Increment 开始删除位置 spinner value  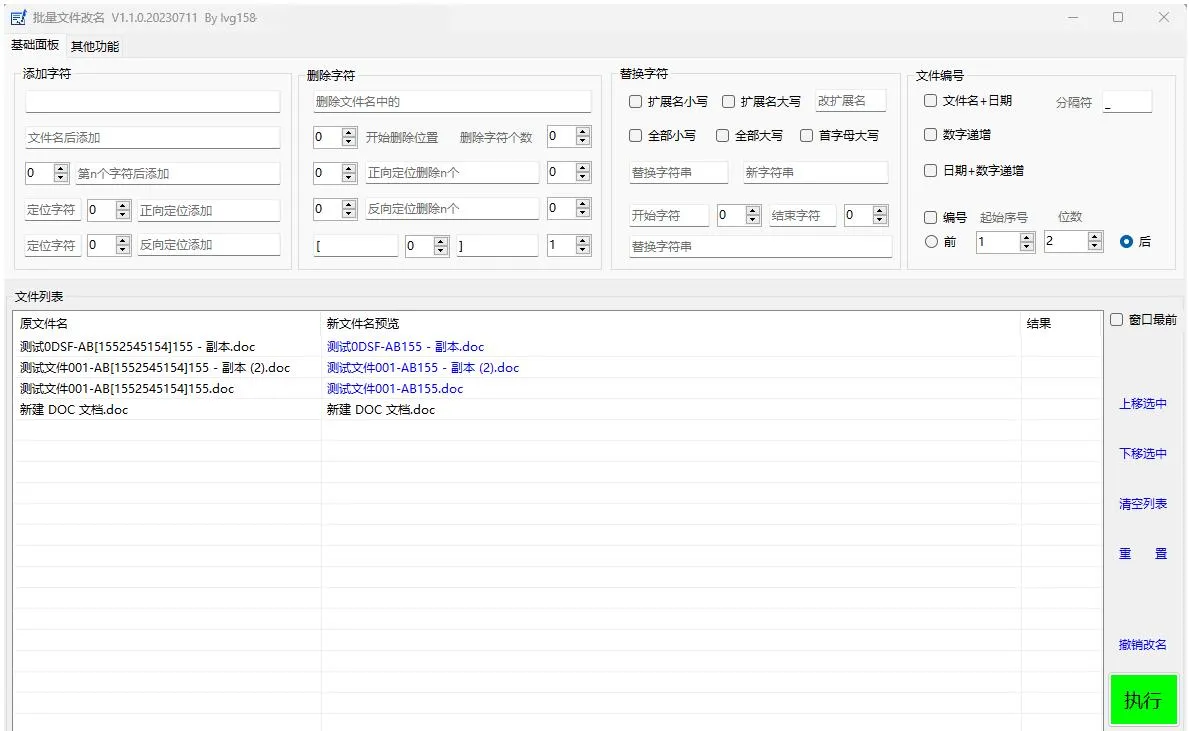click(347, 130)
